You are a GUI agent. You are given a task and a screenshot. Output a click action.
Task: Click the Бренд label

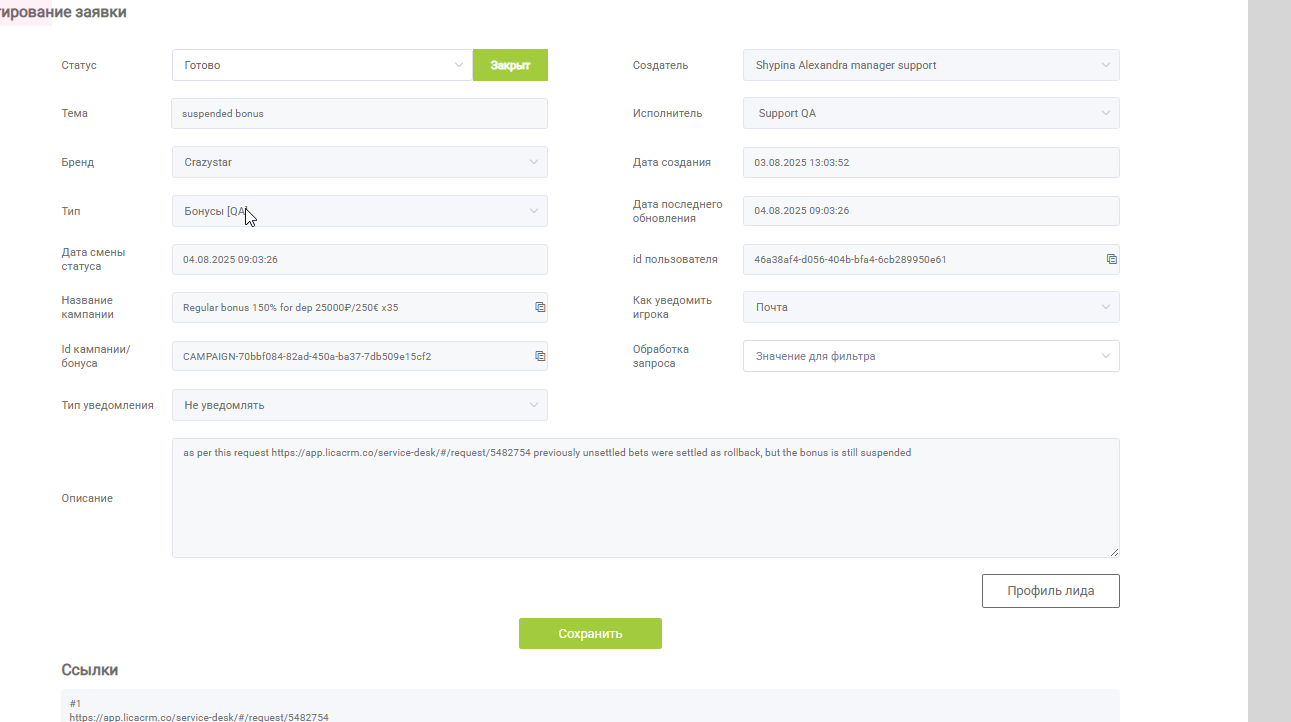tap(77, 162)
